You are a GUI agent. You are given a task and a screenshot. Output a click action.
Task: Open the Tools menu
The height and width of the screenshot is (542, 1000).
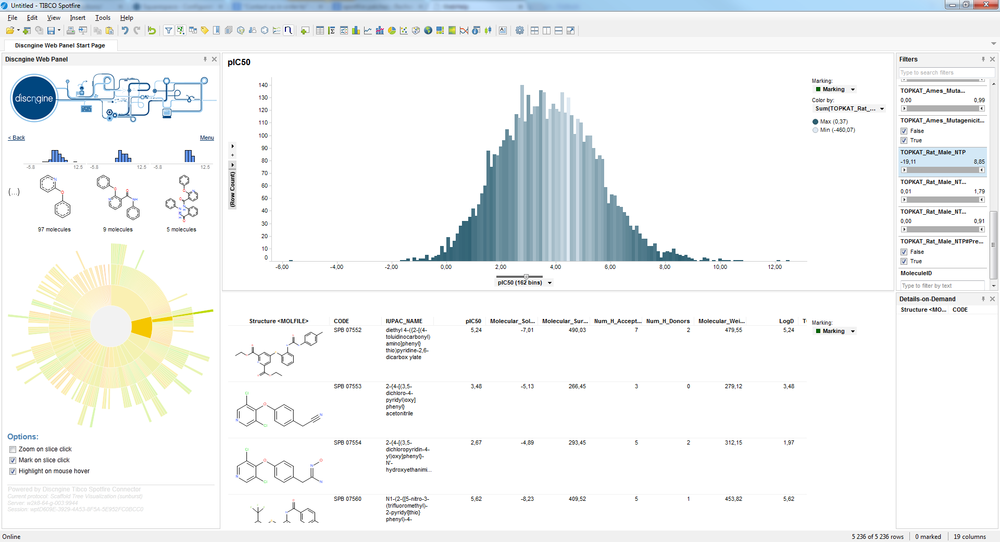(x=102, y=18)
